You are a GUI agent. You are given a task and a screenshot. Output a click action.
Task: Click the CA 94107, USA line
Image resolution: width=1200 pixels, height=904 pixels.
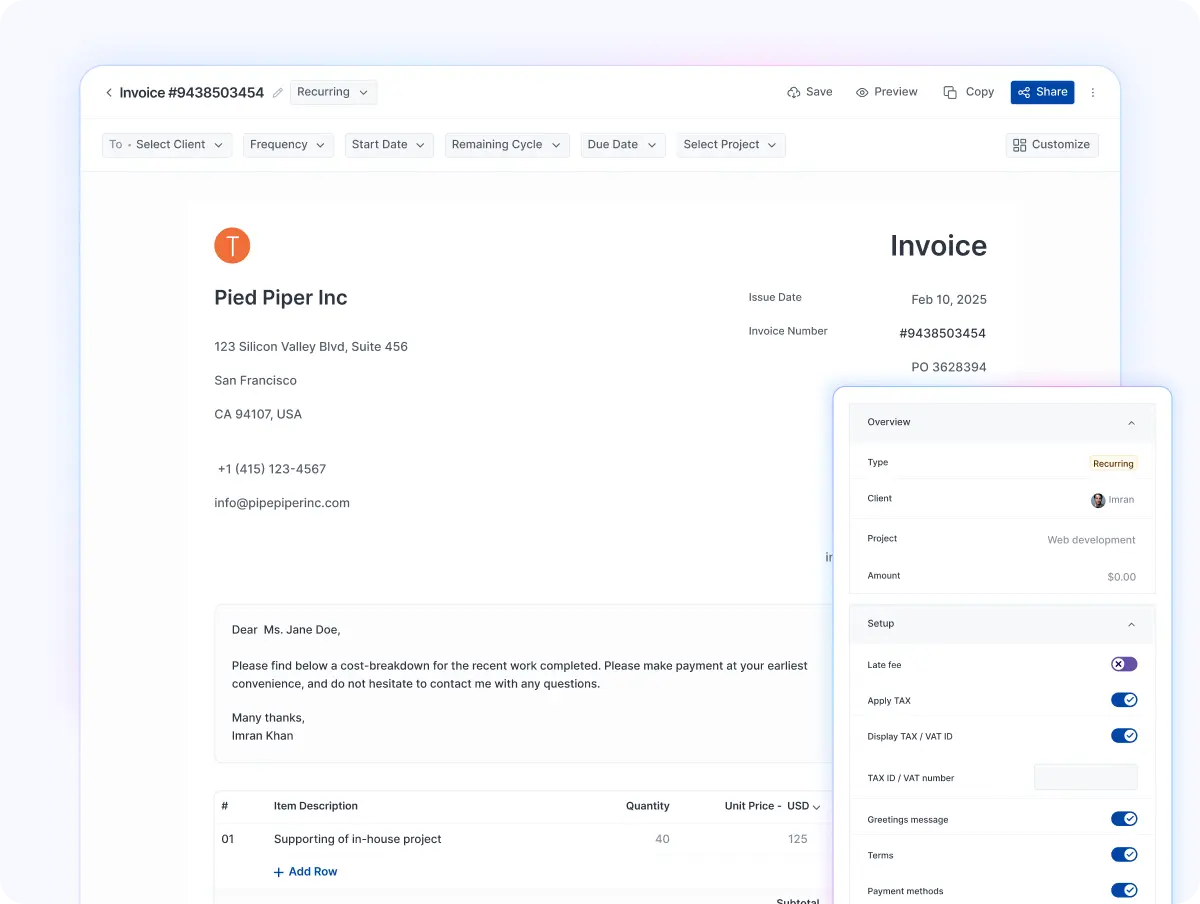pos(258,414)
